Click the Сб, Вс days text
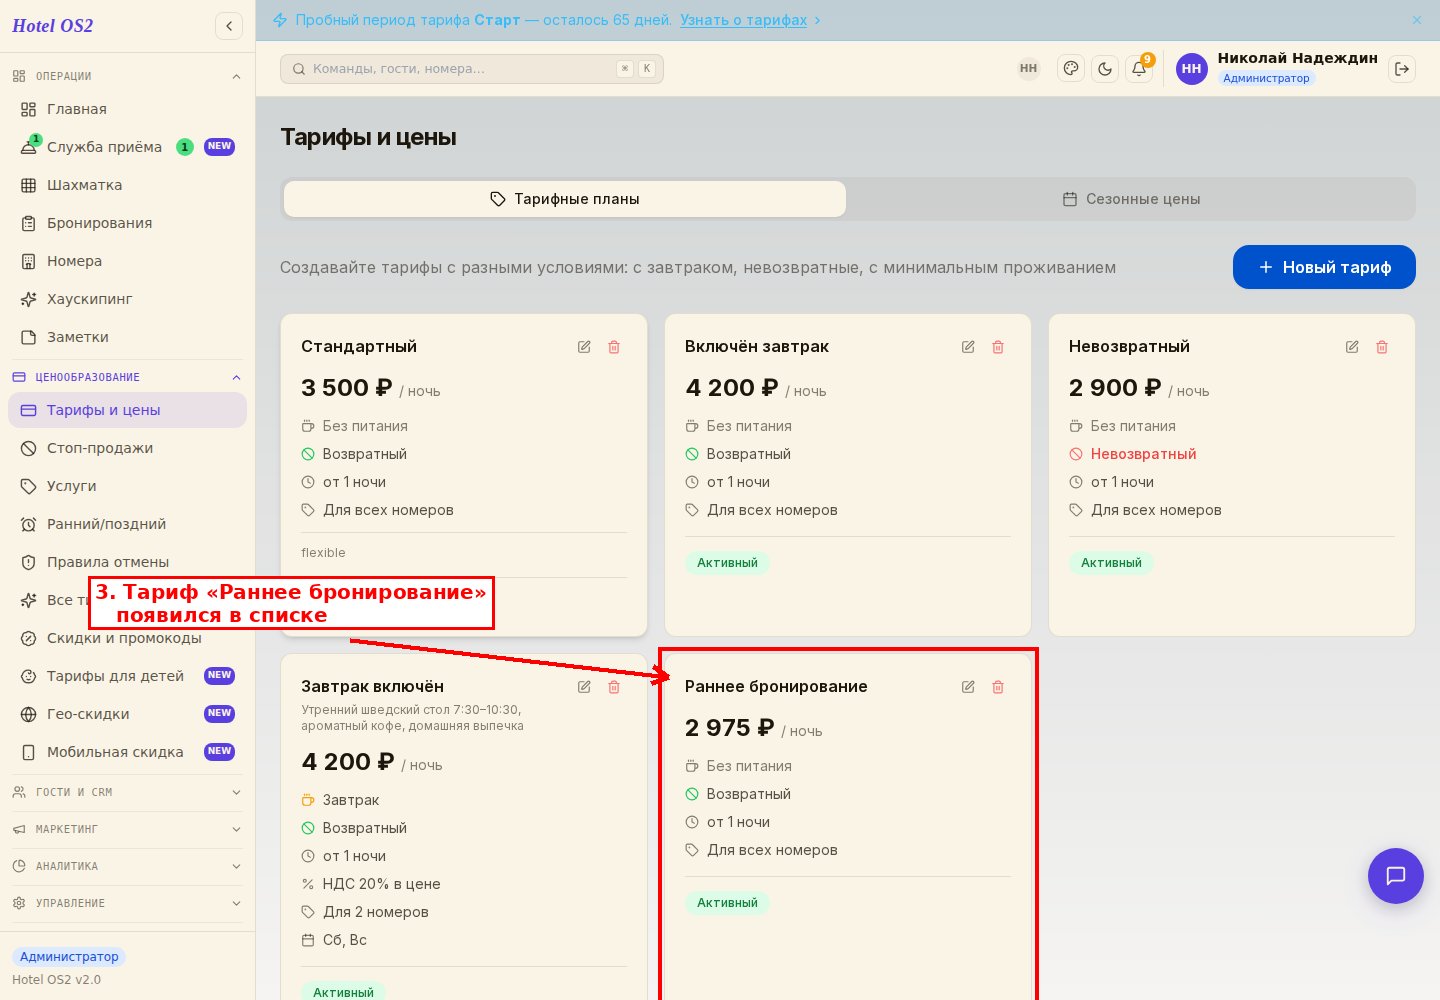1440x1000 pixels. click(x=345, y=940)
